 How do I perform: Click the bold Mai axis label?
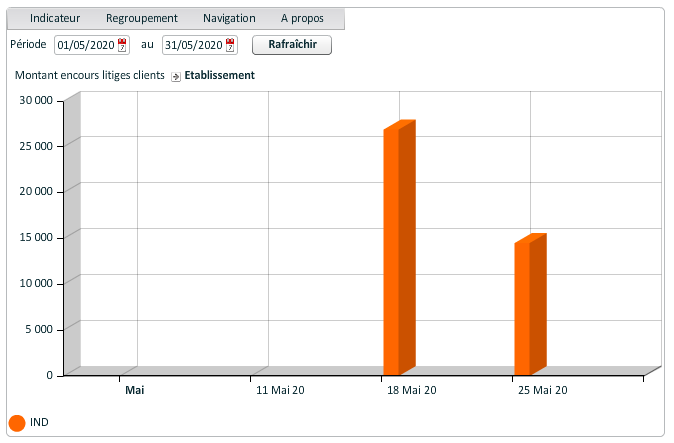[x=135, y=390]
